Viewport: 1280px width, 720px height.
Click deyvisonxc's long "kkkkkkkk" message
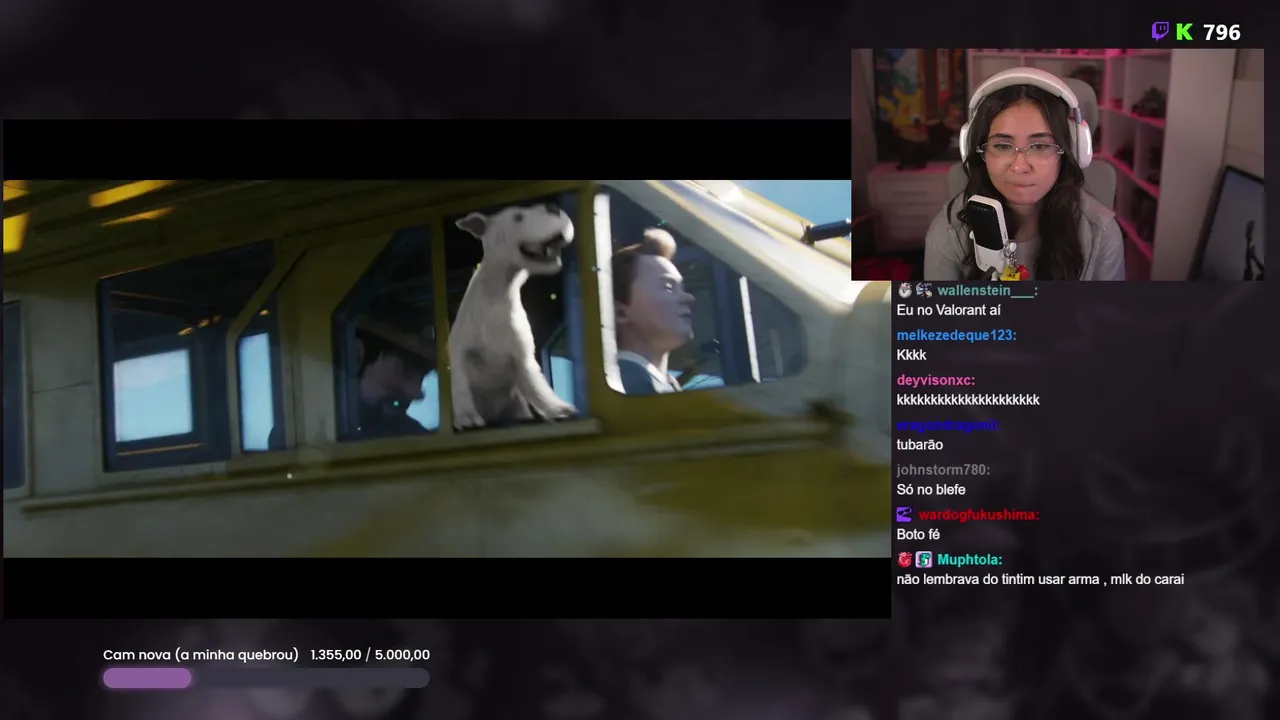968,400
